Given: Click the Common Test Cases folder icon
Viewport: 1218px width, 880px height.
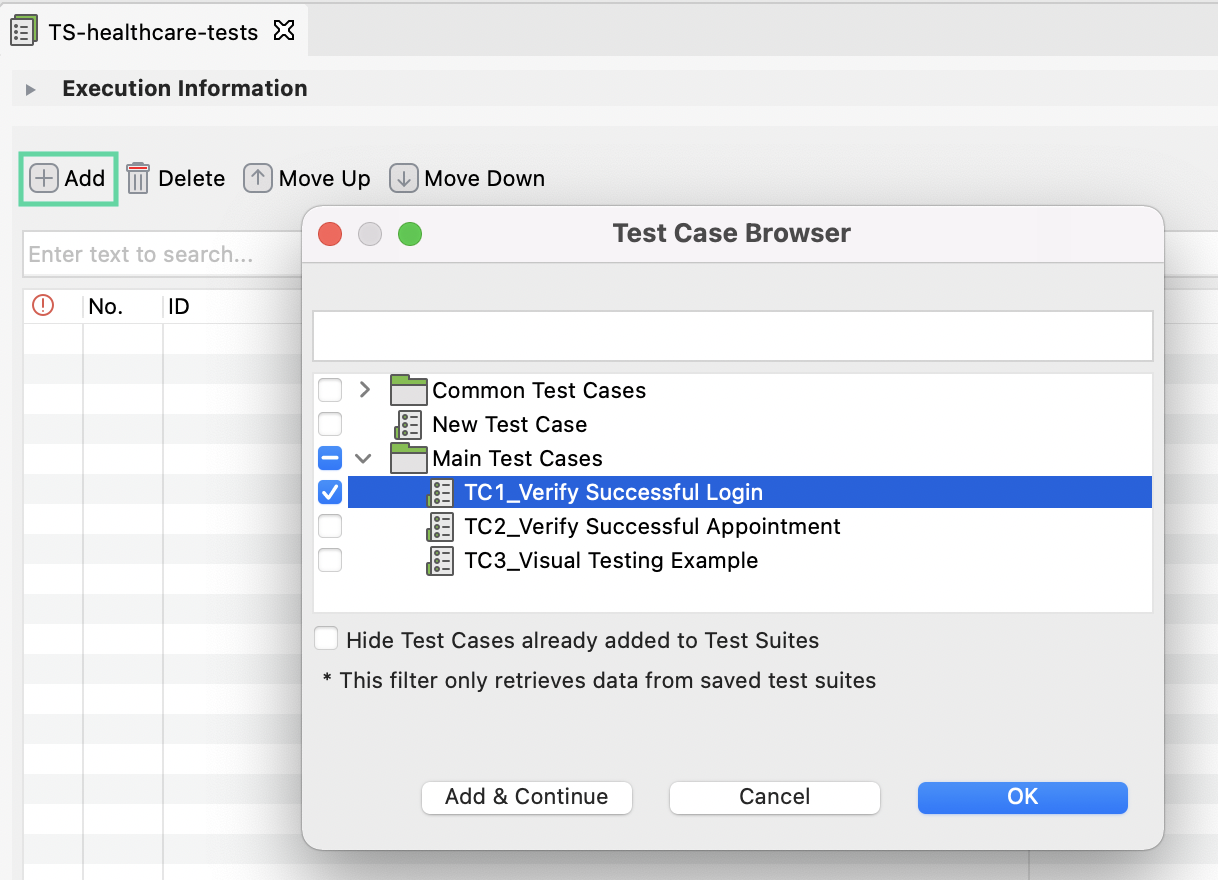Looking at the screenshot, I should pos(408,390).
